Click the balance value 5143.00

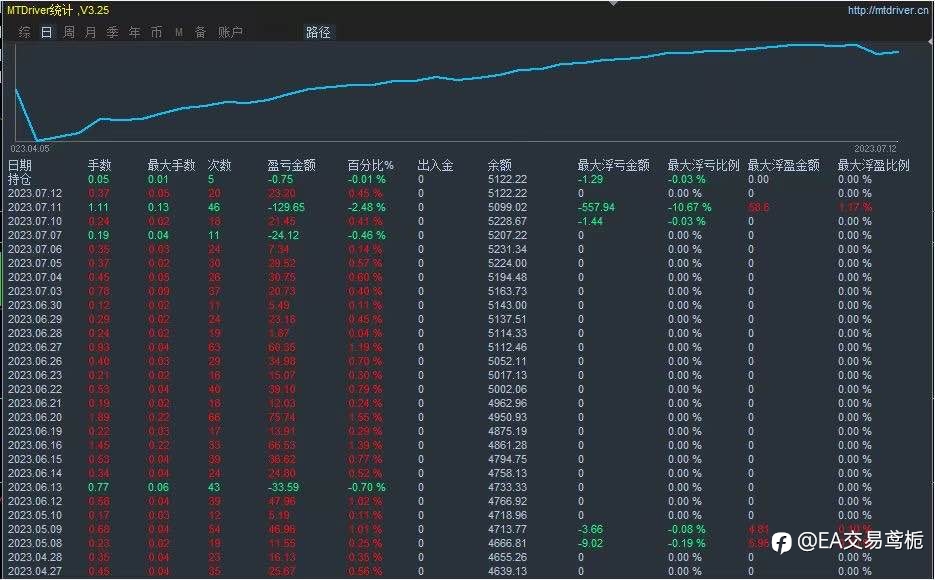[x=507, y=305]
